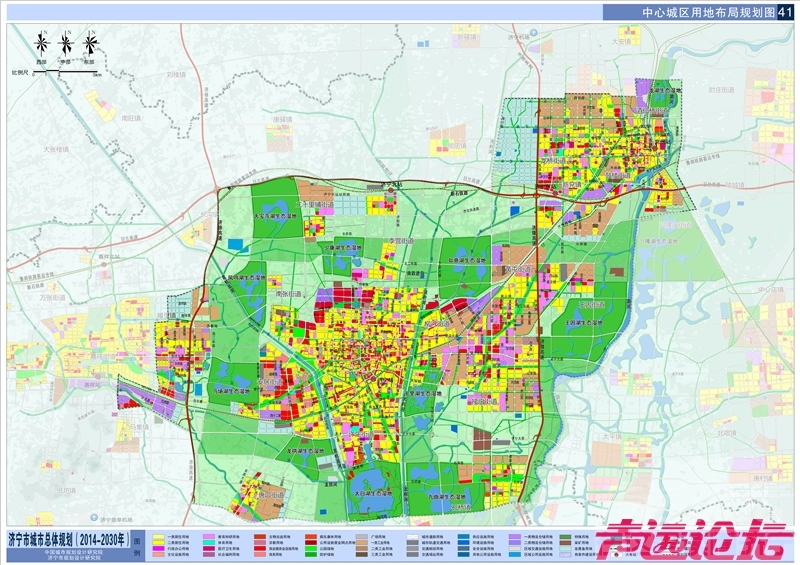Click the 西部 compass rose
This screenshot has height=565, width=800.
click(42, 44)
